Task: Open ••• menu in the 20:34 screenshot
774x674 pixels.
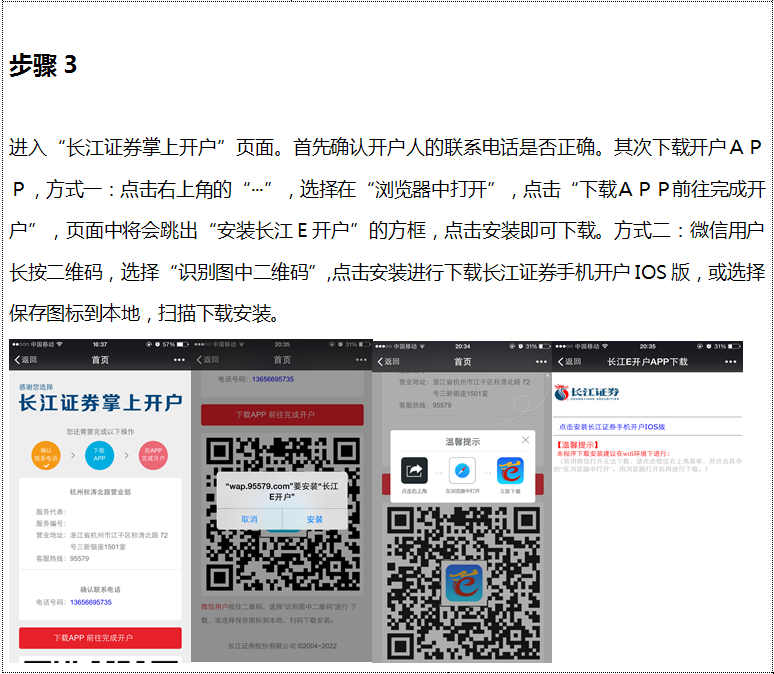Action: point(542,362)
